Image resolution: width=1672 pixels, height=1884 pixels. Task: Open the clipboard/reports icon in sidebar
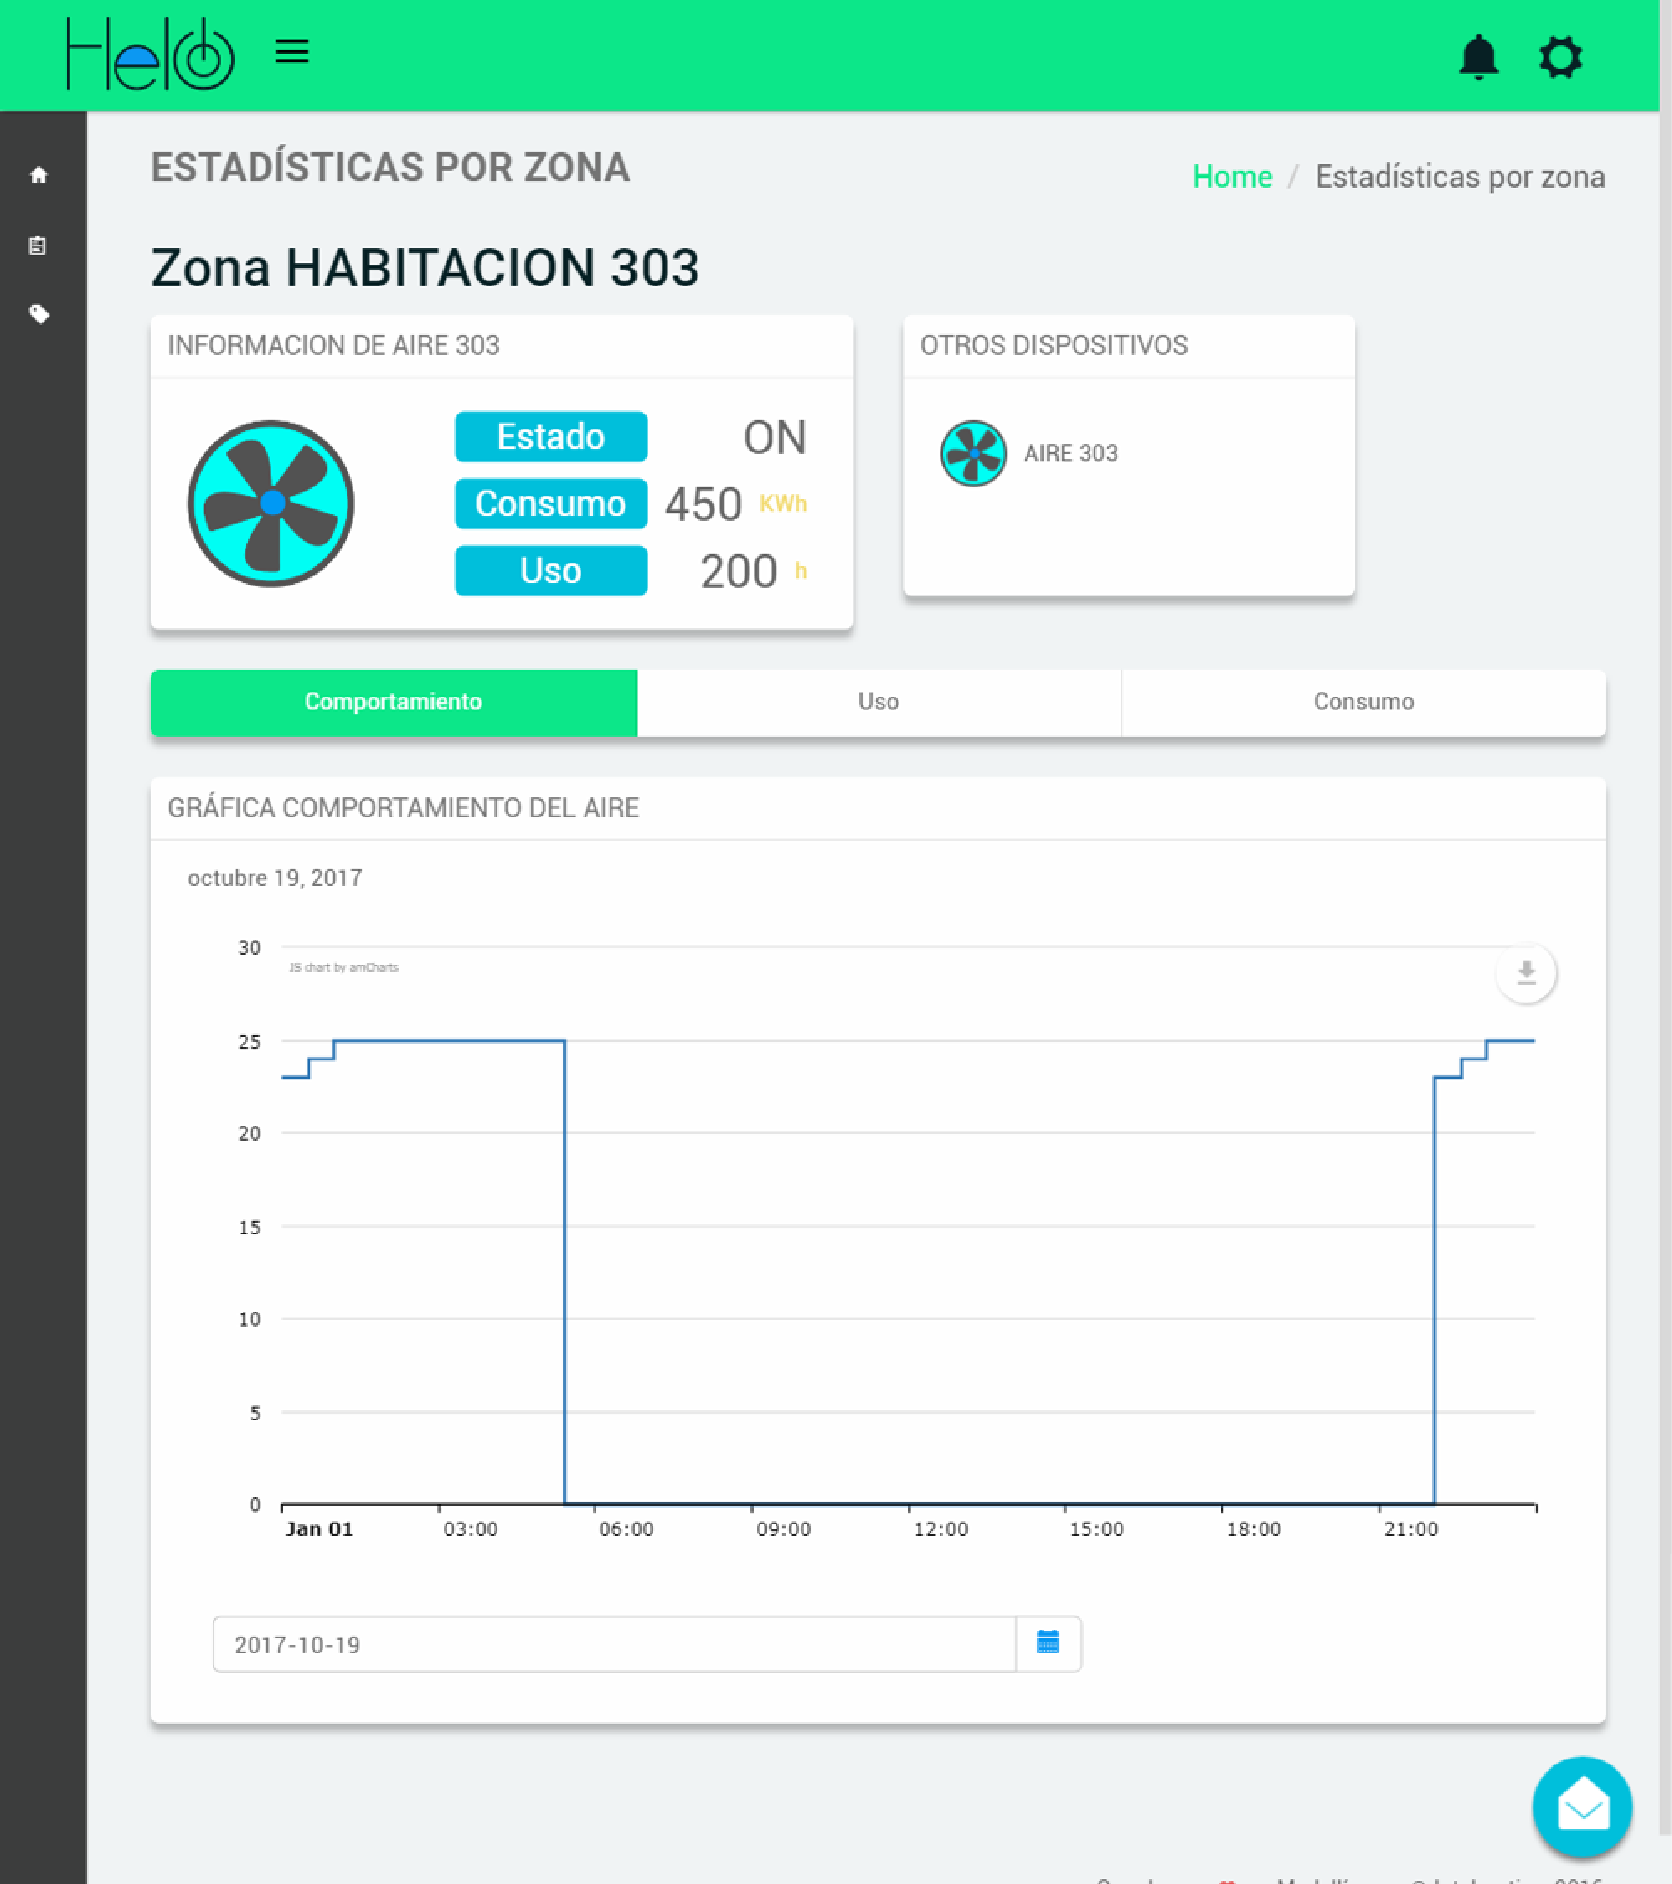click(38, 245)
